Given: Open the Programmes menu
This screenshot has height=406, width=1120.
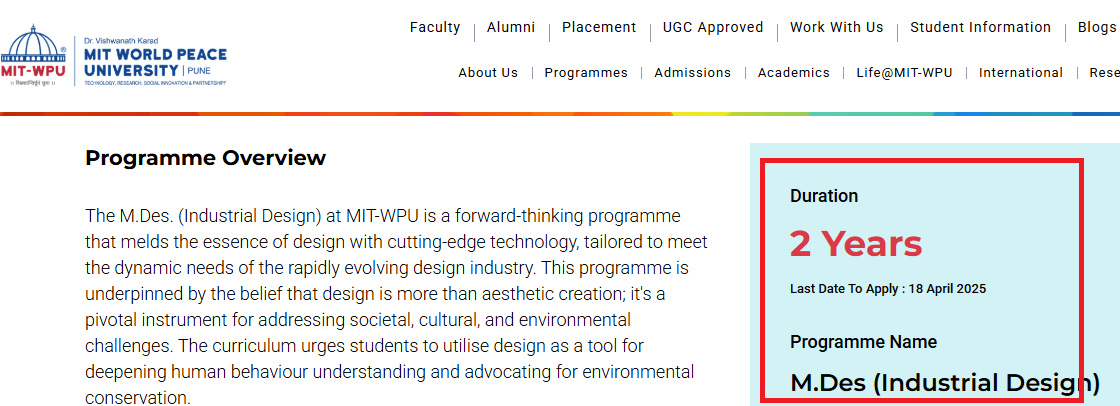Looking at the screenshot, I should pyautogui.click(x=586, y=73).
